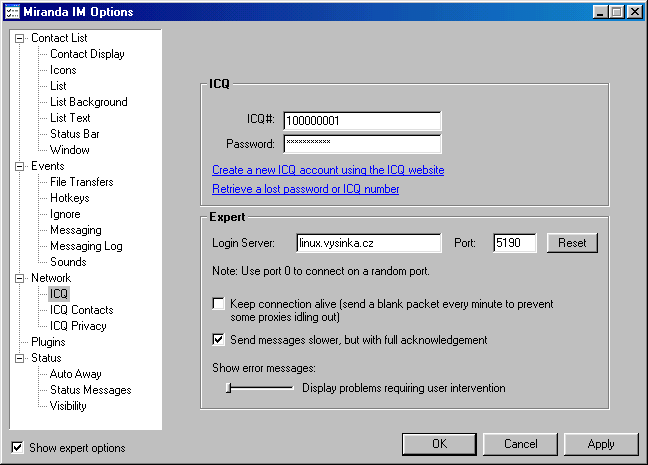Viewport: 648px width, 465px height.
Task: Focus the Password field
Action: (362, 144)
